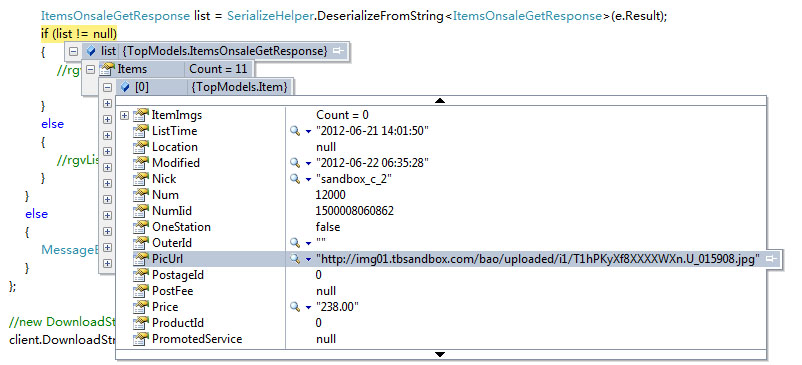Select the NumIid value 1500008060862

(354, 211)
